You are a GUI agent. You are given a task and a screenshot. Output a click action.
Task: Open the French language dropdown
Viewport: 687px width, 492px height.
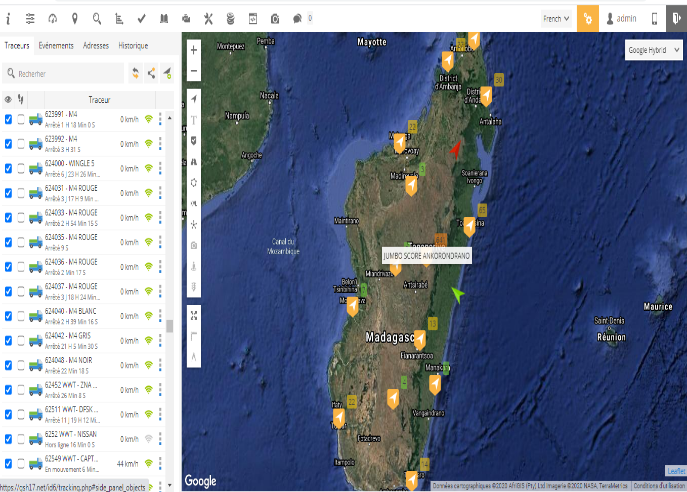(556, 18)
